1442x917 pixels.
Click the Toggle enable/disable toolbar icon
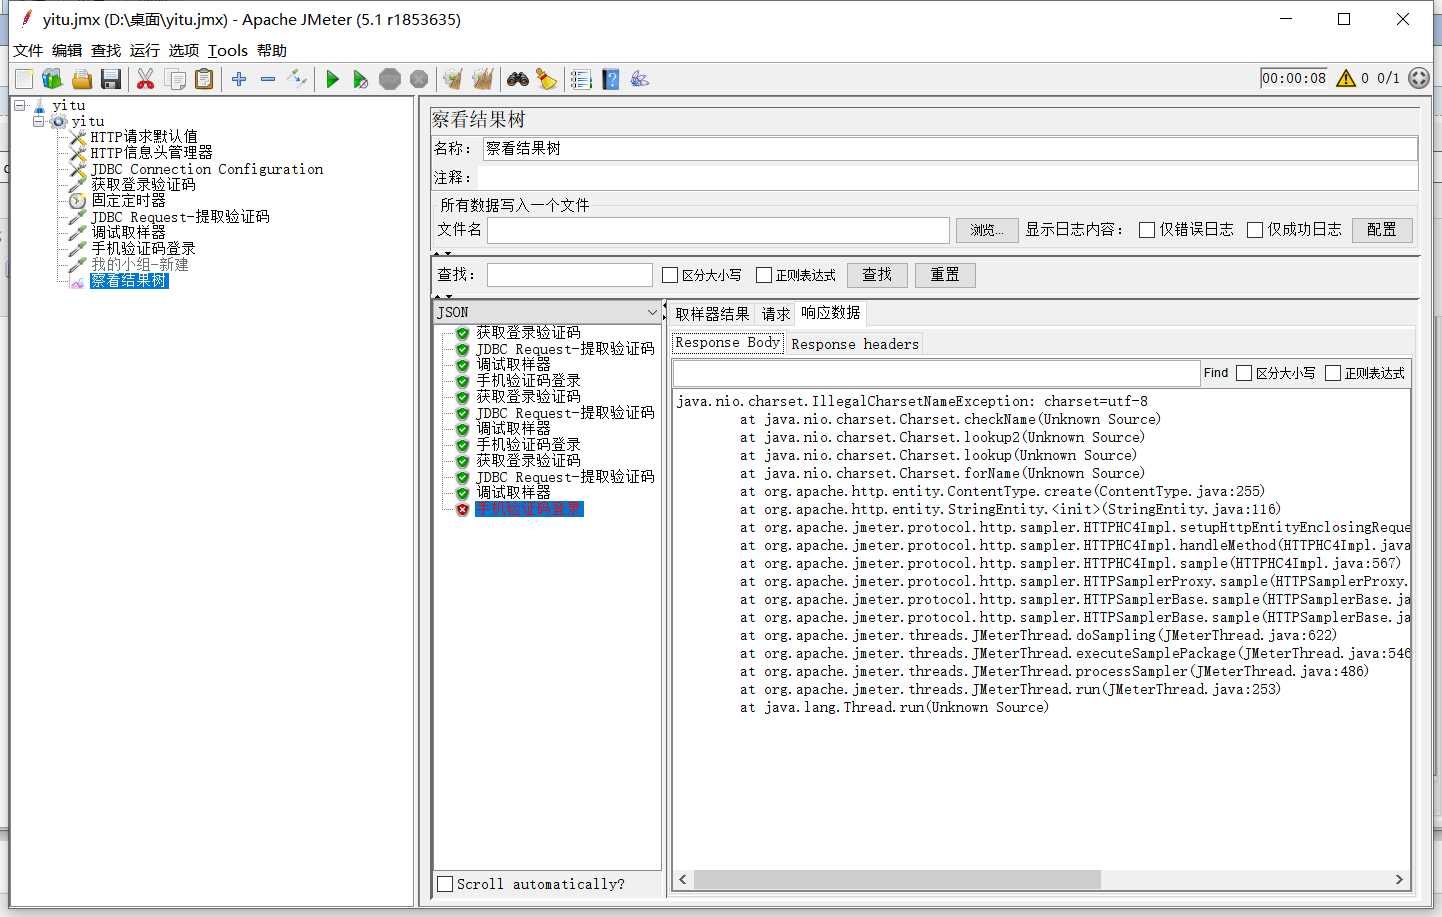[297, 79]
